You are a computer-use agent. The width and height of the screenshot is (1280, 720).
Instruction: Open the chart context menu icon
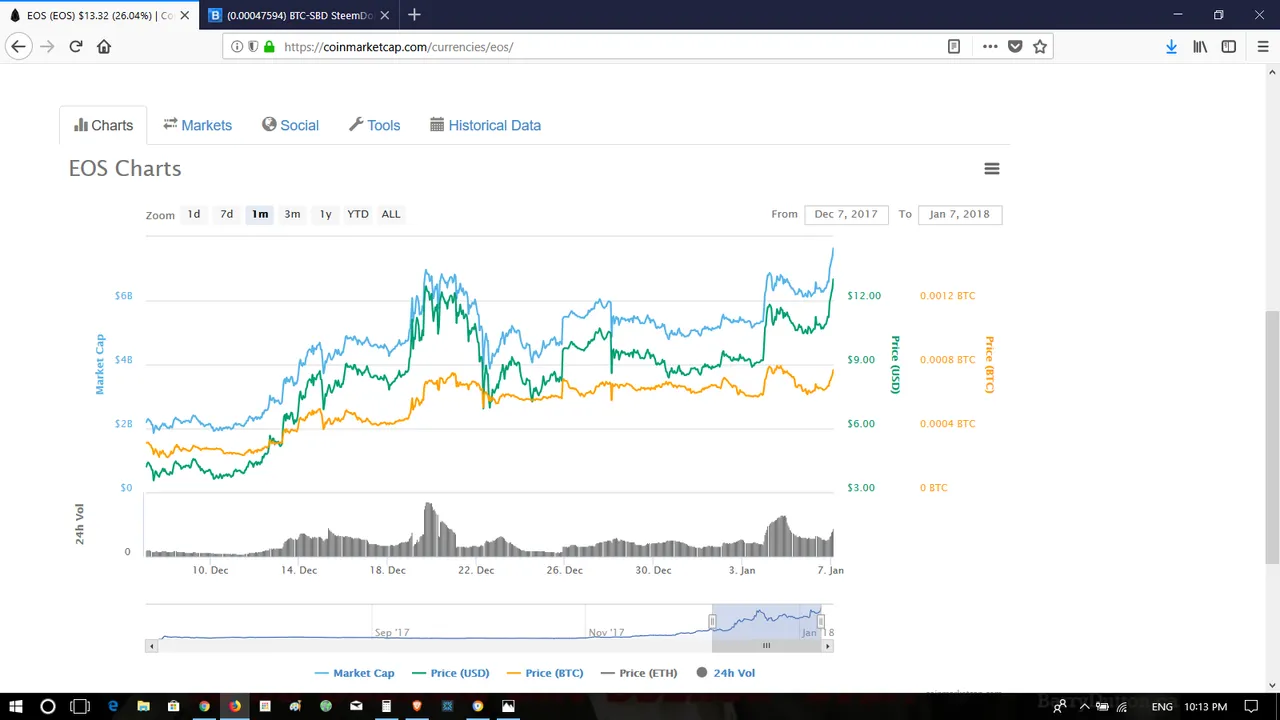pyautogui.click(x=992, y=169)
